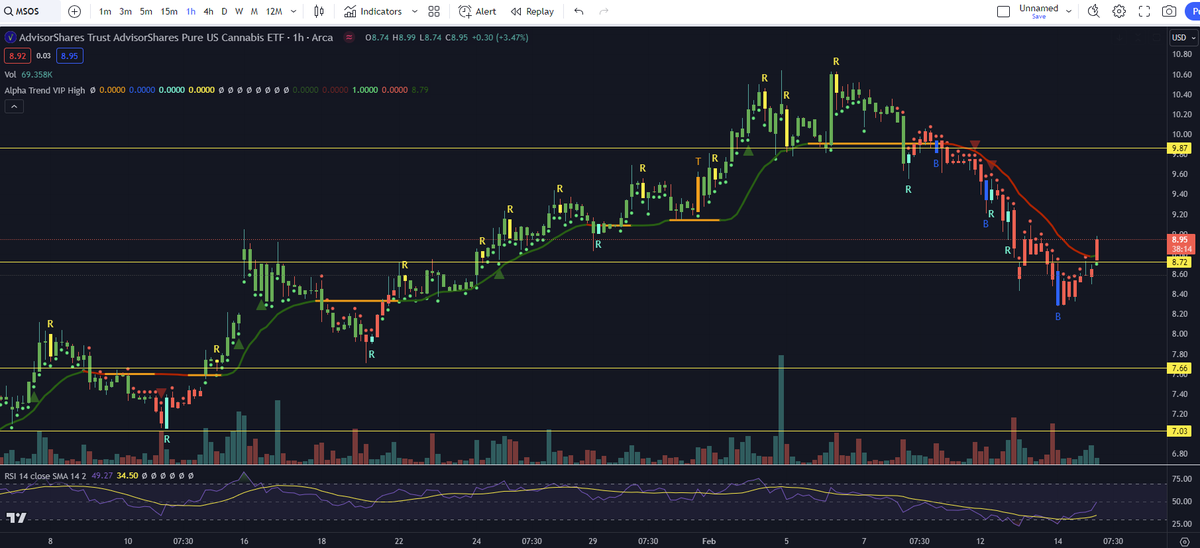Viewport: 1200px width, 548px height.
Task: Click the RSI 14 close SMA label
Action: 44,475
